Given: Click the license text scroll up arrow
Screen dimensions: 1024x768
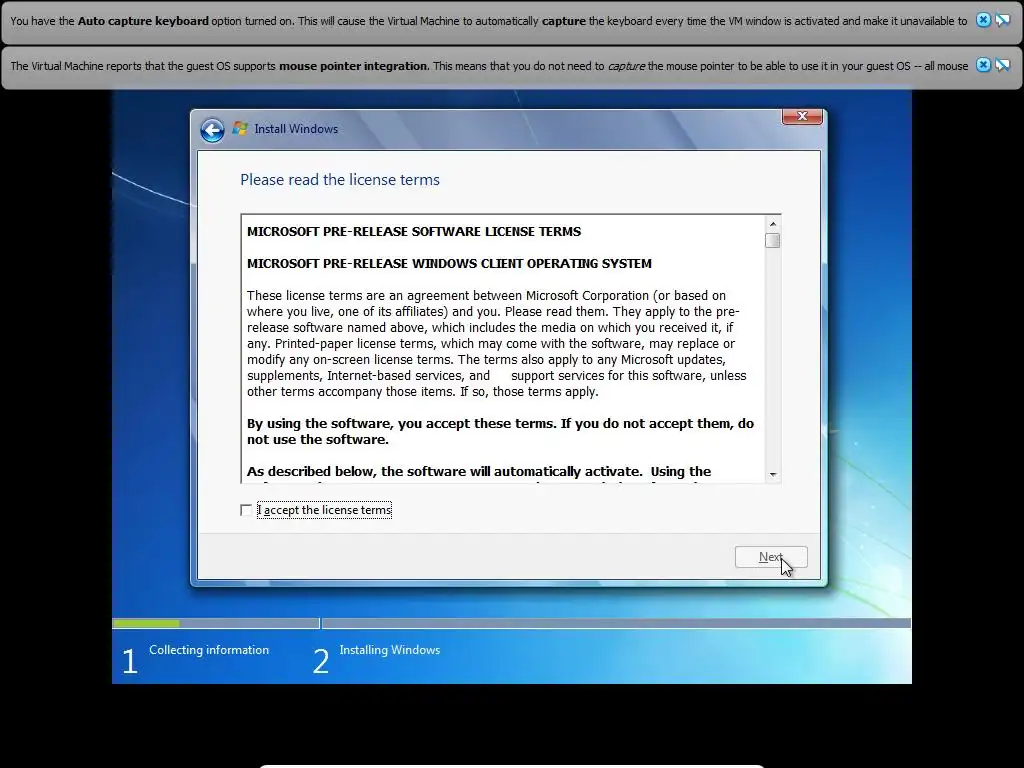Looking at the screenshot, I should coord(773,224).
